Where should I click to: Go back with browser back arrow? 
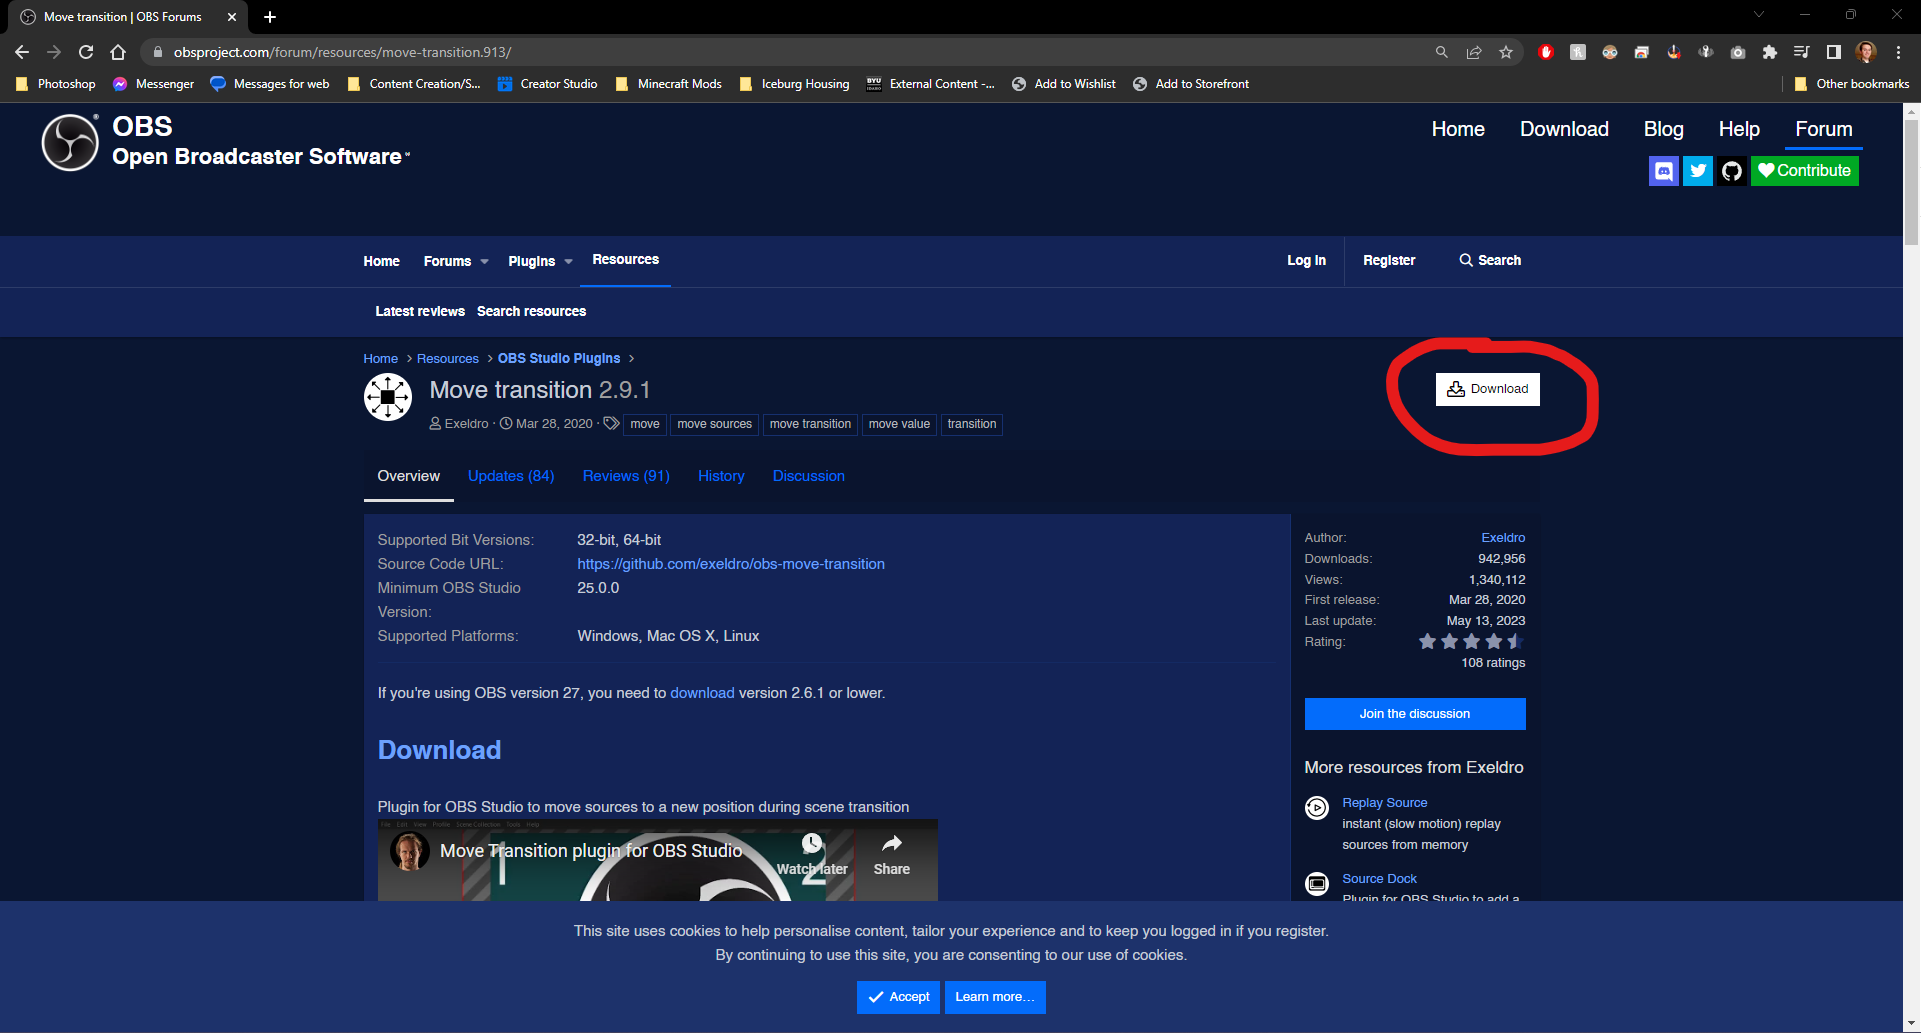click(22, 52)
